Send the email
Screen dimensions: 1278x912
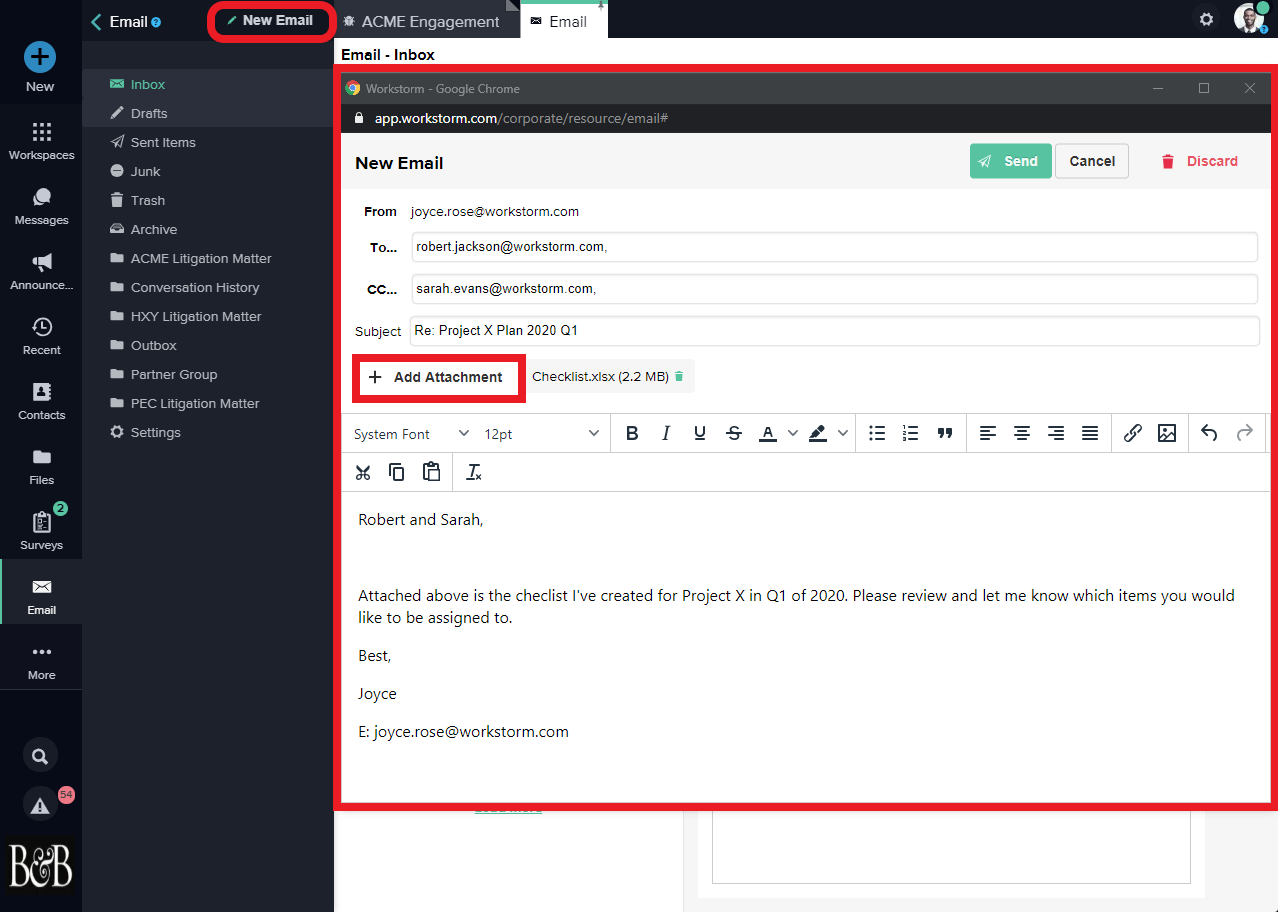point(1010,161)
